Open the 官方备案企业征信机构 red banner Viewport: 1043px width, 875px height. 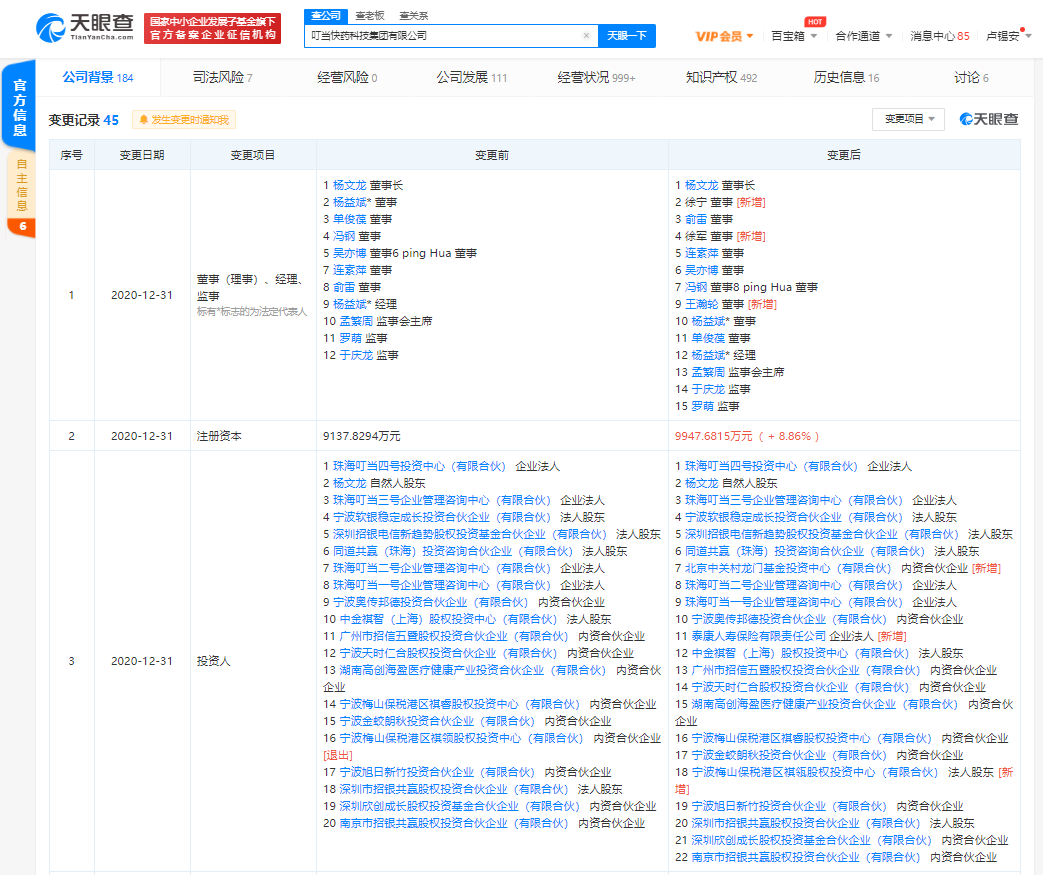(212, 29)
